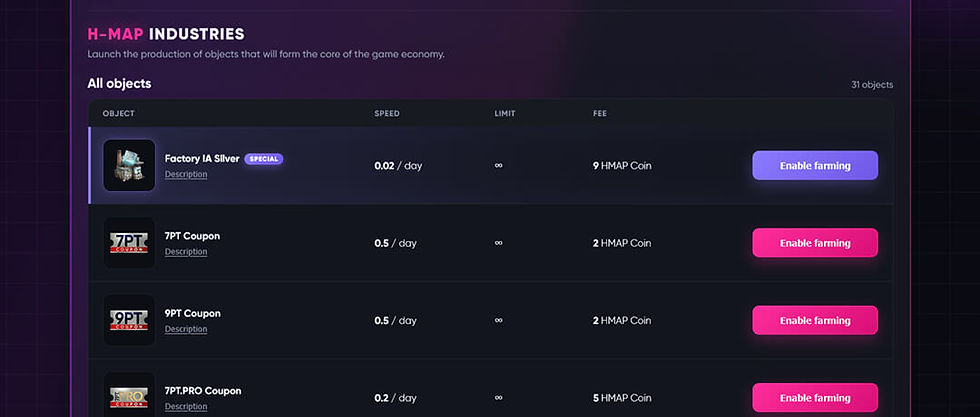Image resolution: width=980 pixels, height=417 pixels.
Task: Enable farming for 9PT Coupon
Action: tap(815, 321)
